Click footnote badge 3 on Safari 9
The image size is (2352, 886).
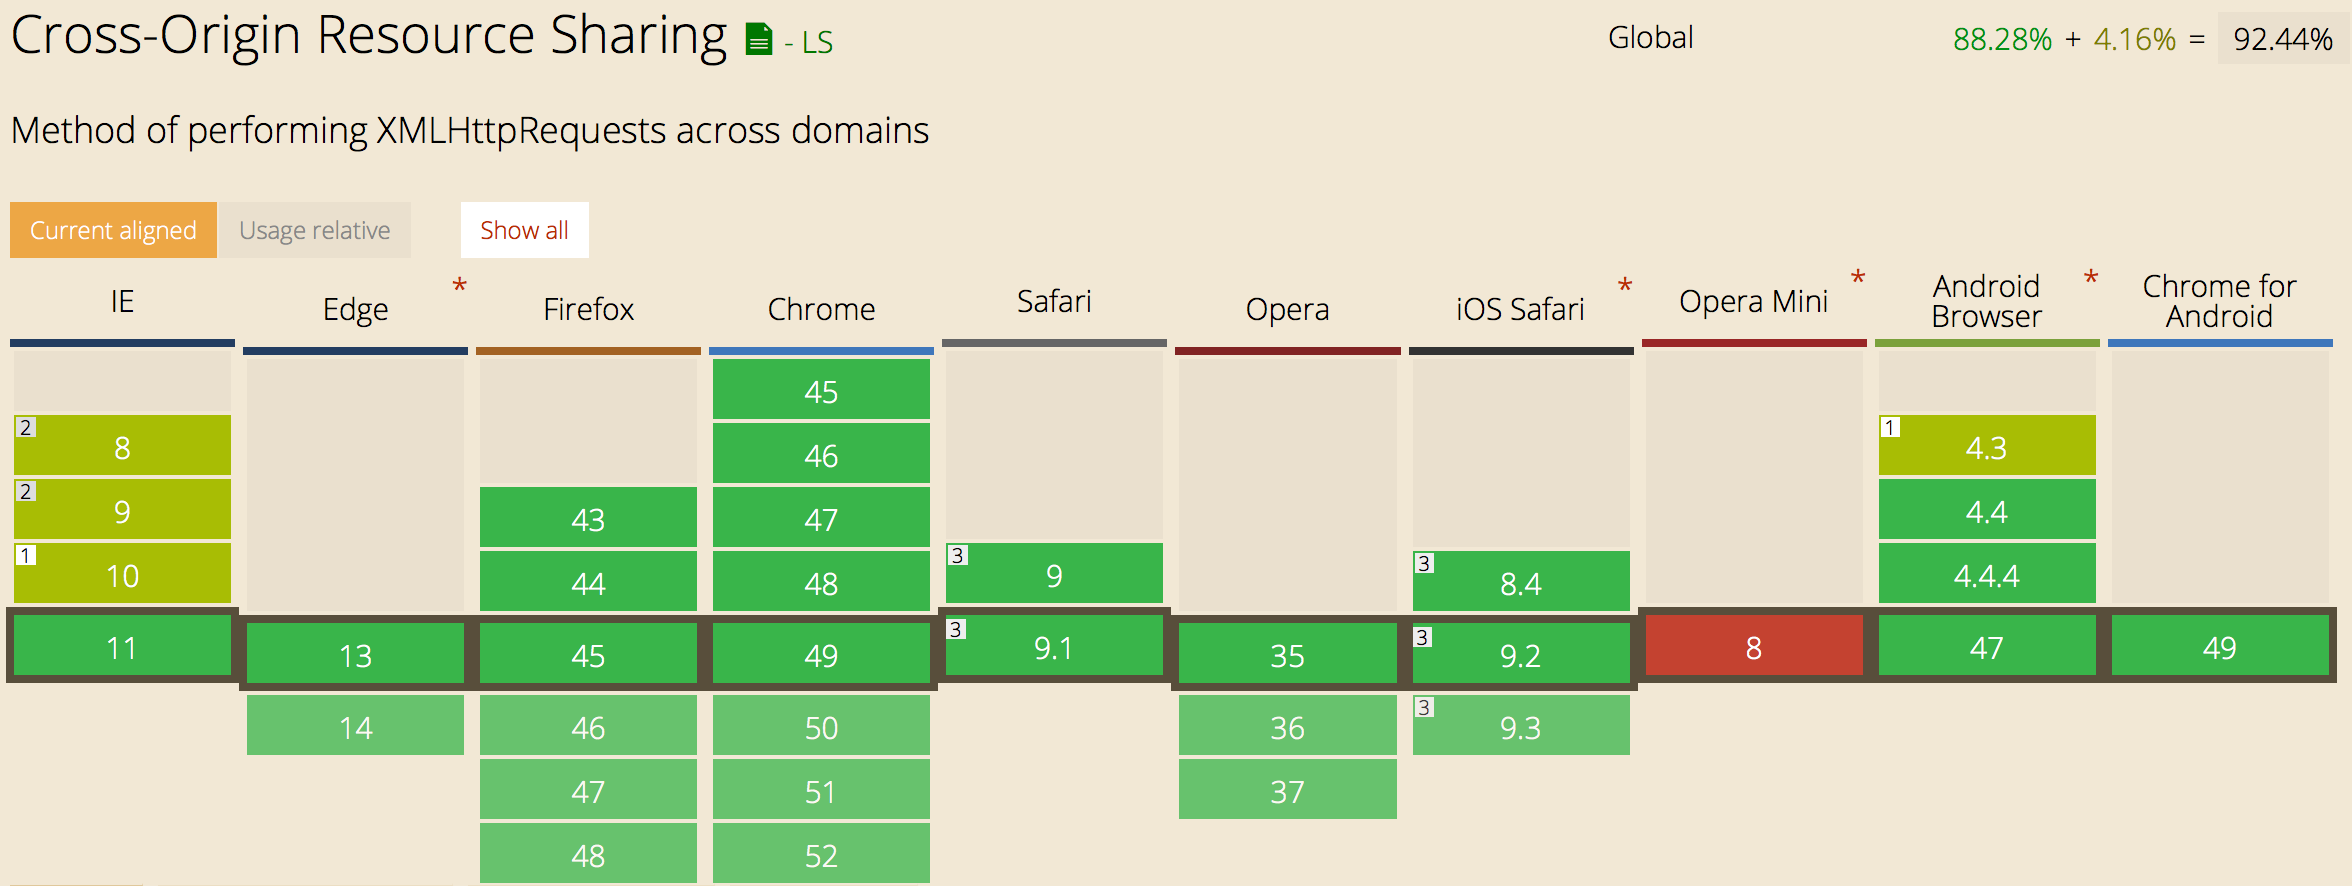pyautogui.click(x=956, y=555)
